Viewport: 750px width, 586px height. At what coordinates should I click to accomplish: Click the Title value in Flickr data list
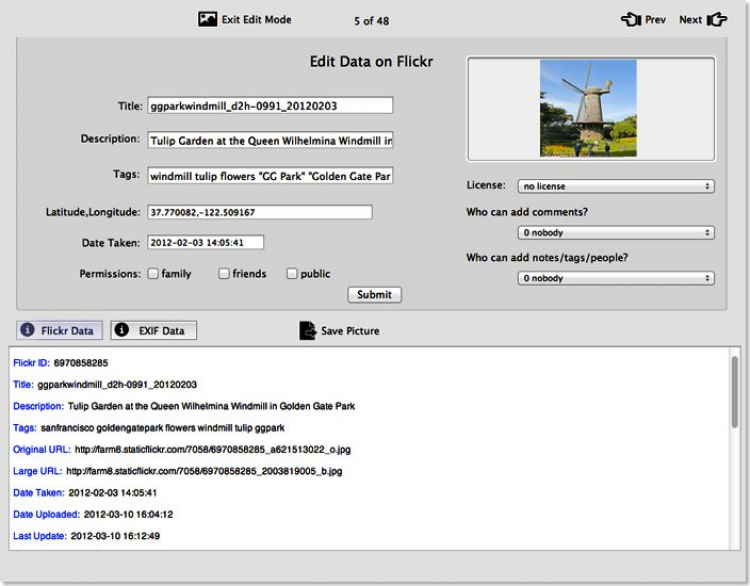[x=117, y=385]
